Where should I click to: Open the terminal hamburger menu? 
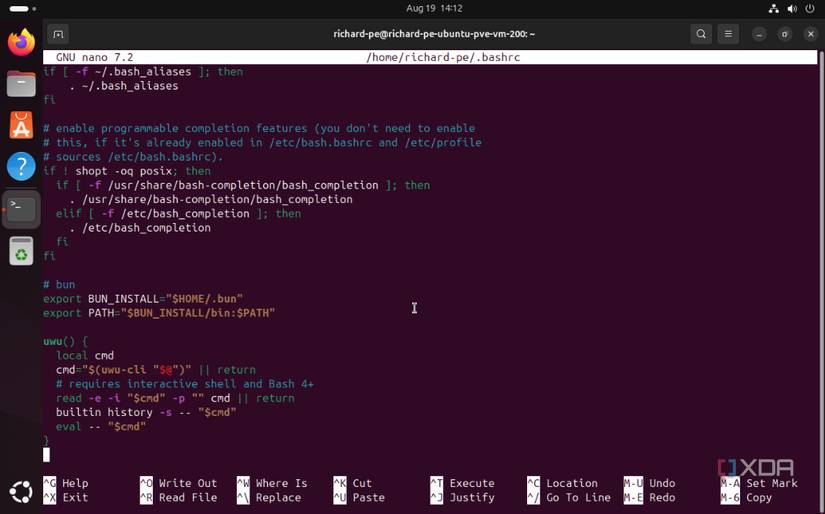coord(728,34)
